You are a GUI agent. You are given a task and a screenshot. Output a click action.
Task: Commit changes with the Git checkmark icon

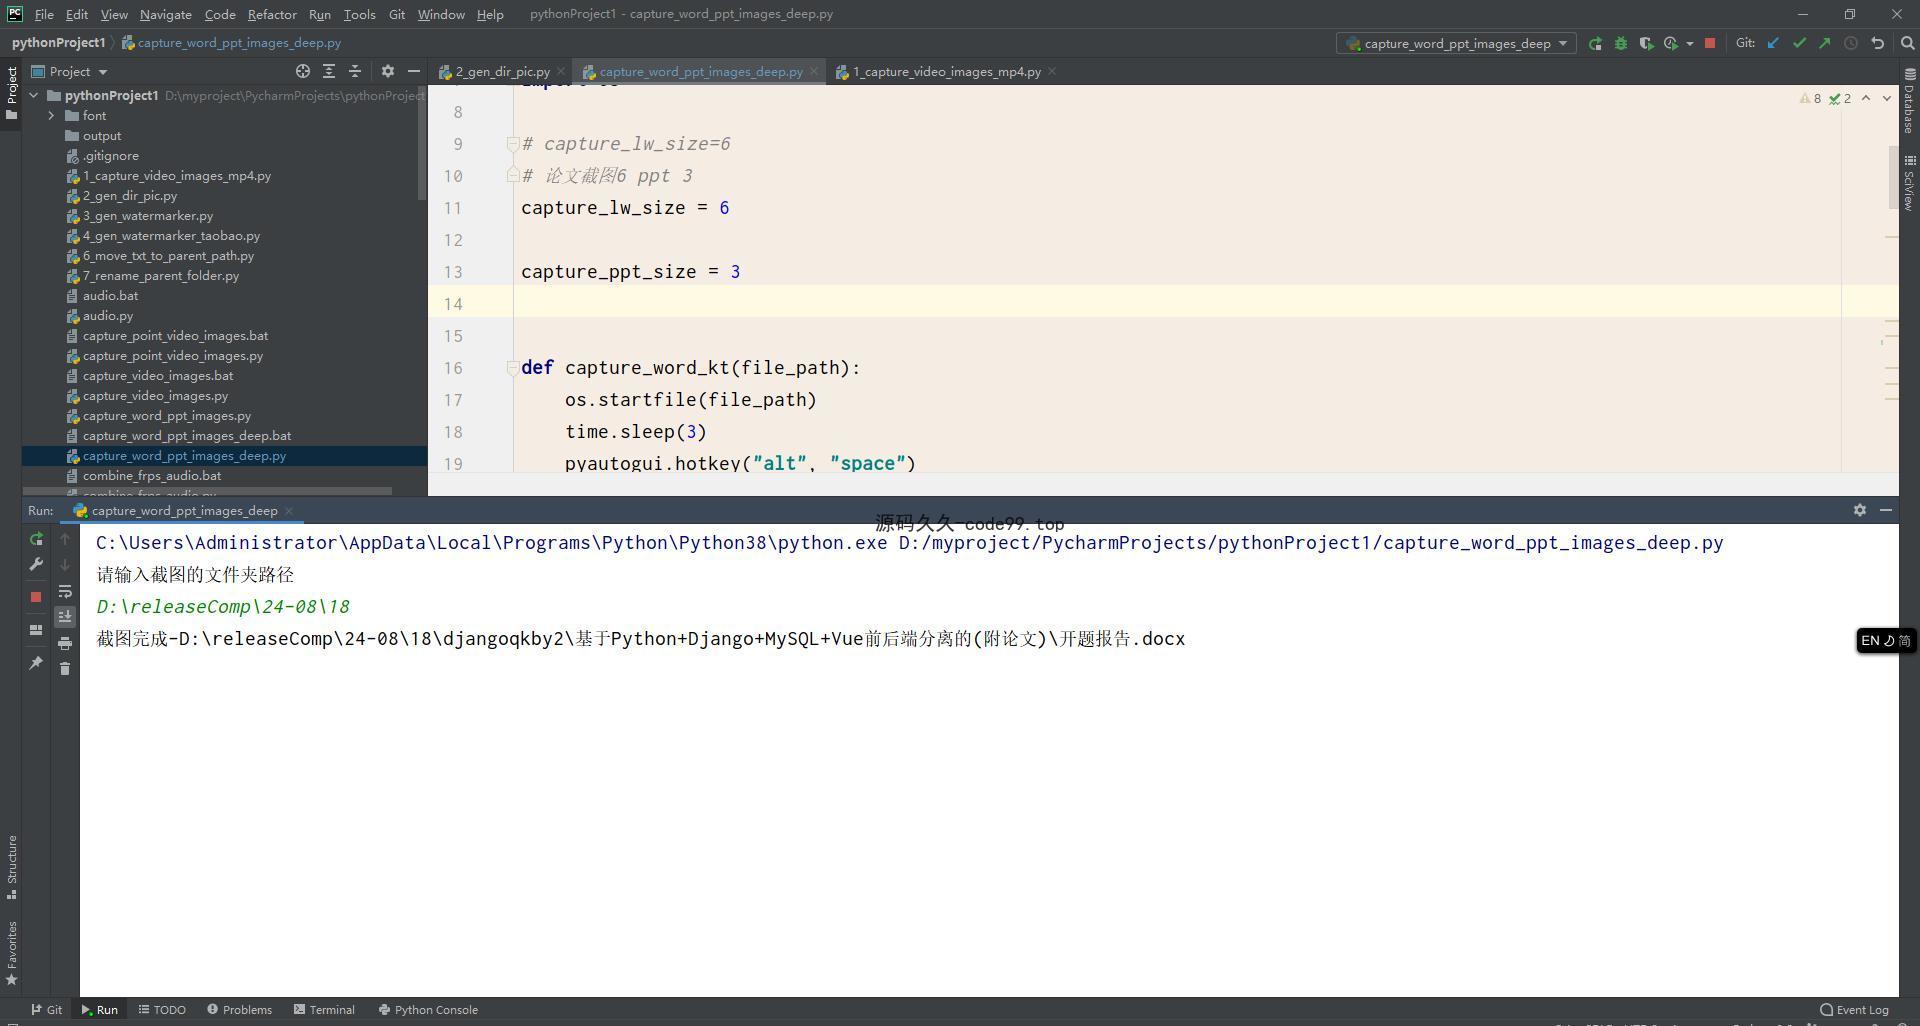1799,43
